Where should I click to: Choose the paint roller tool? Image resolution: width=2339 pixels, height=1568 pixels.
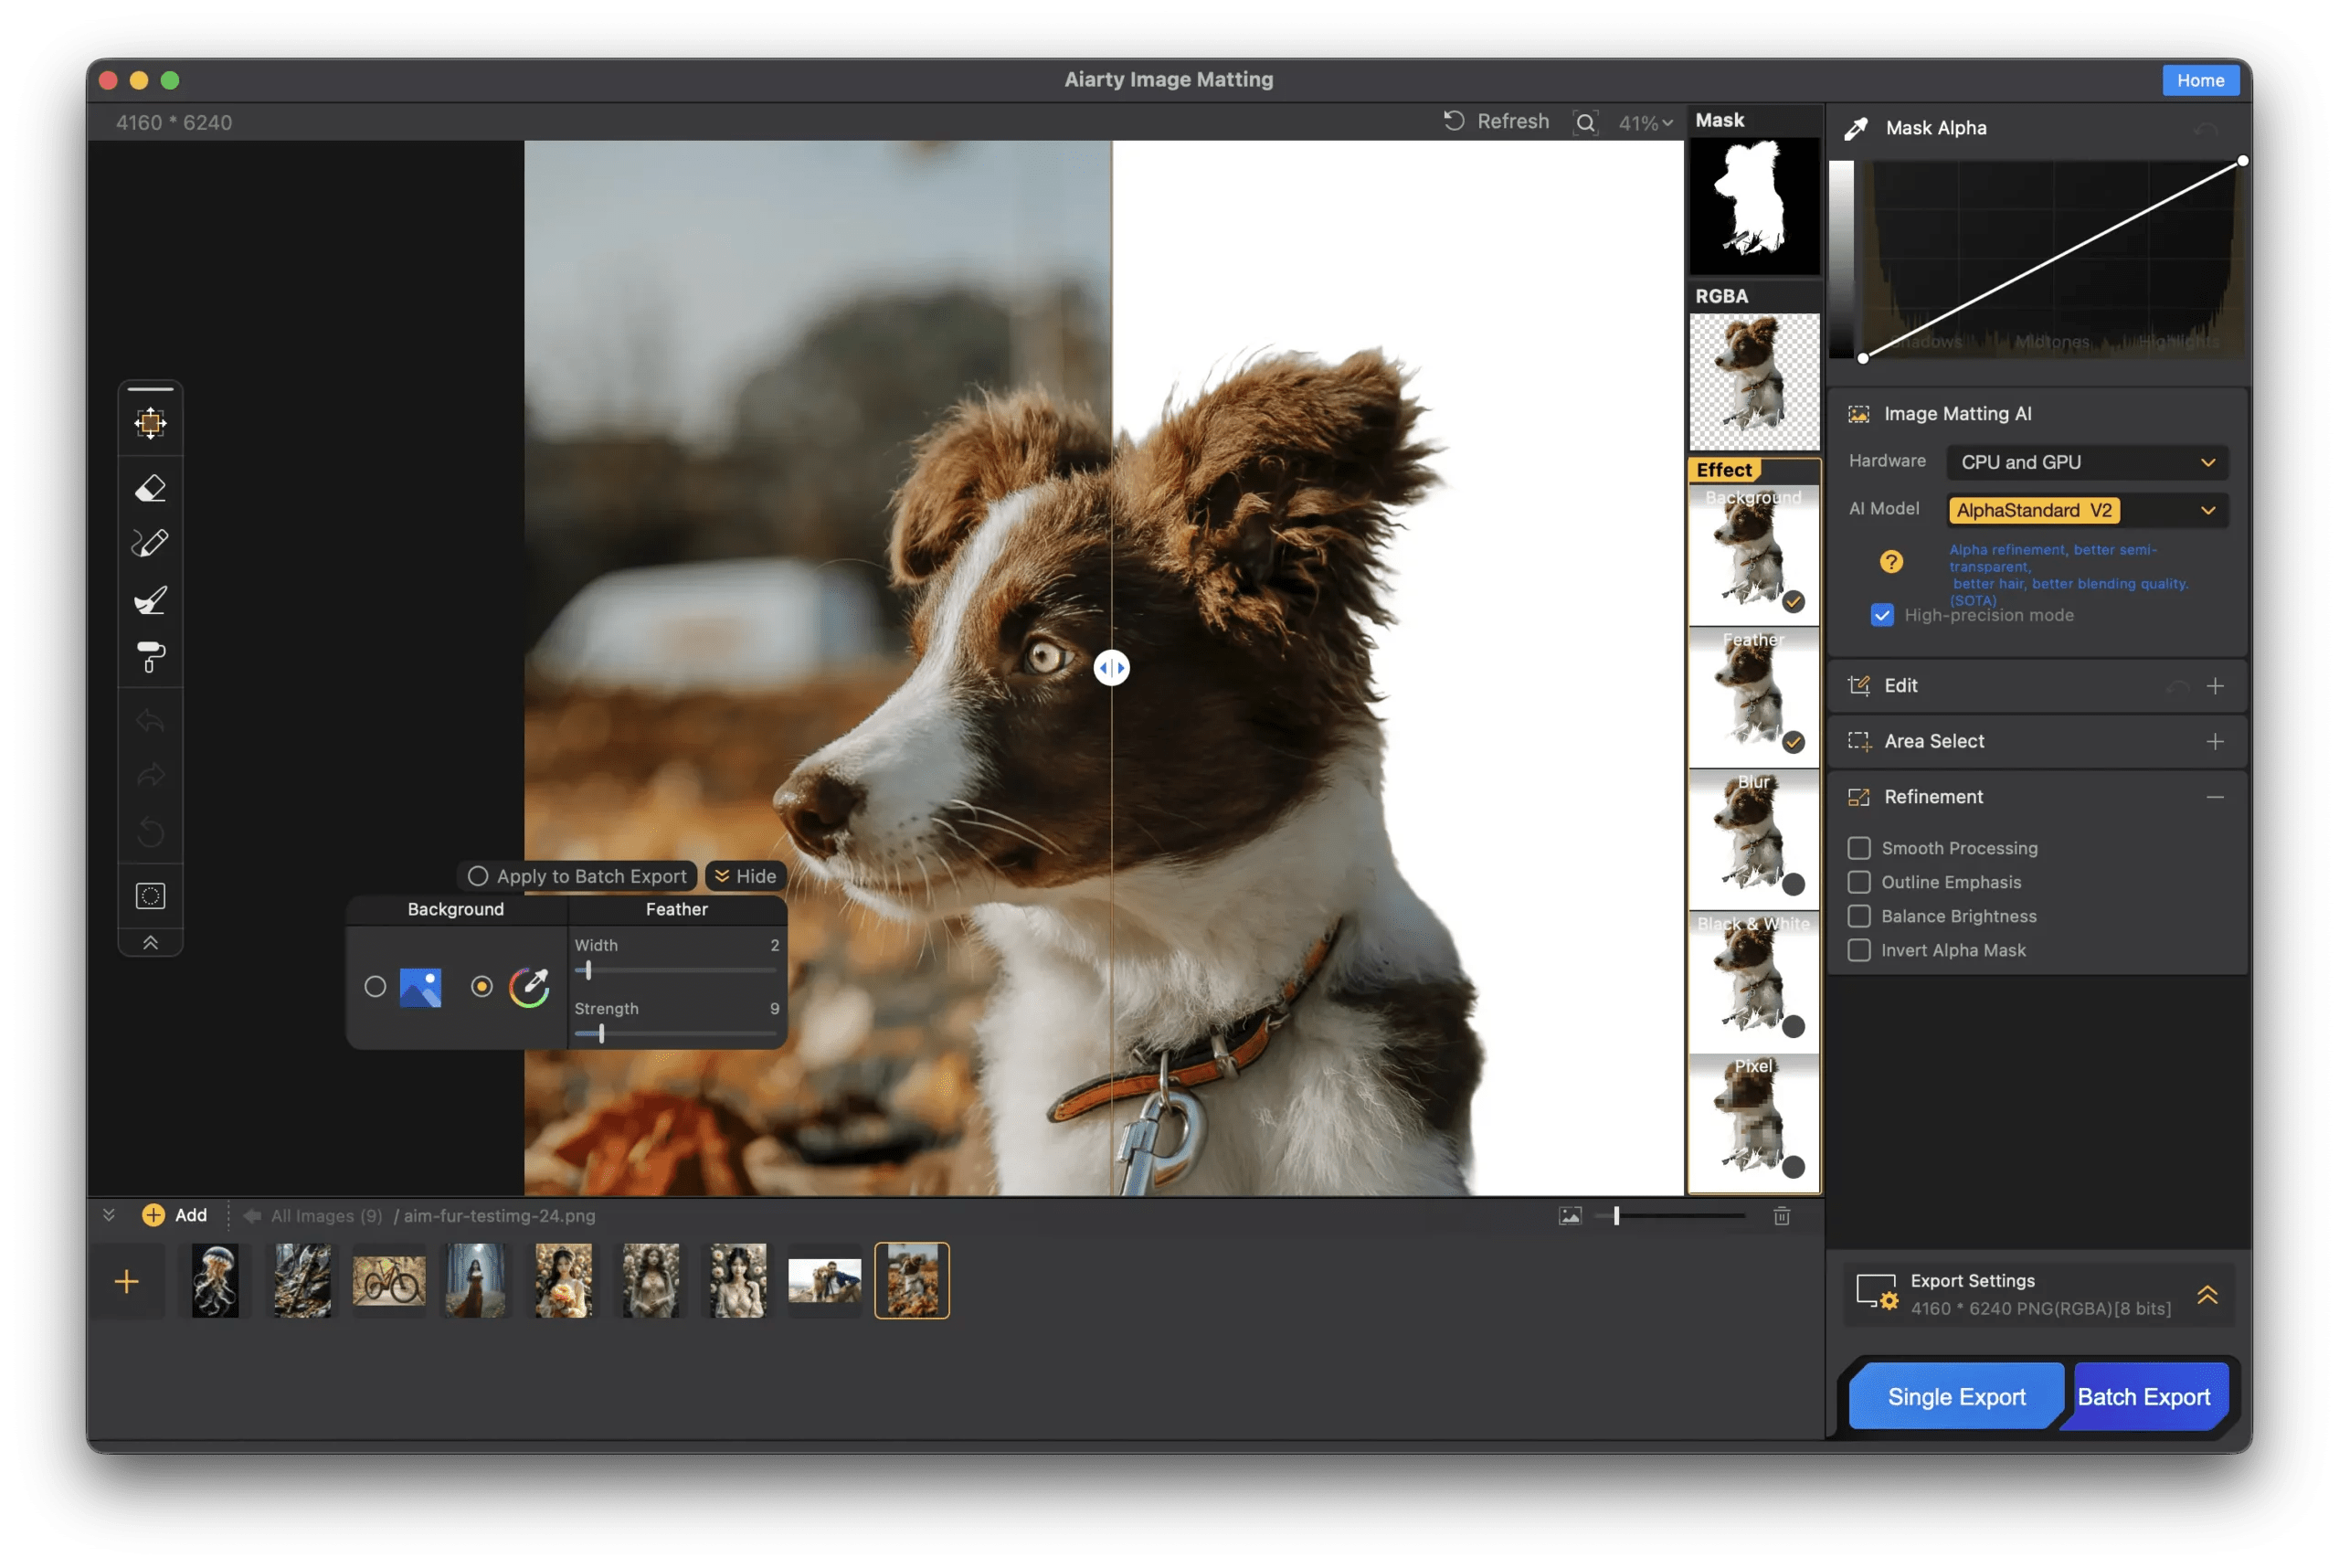[x=150, y=657]
